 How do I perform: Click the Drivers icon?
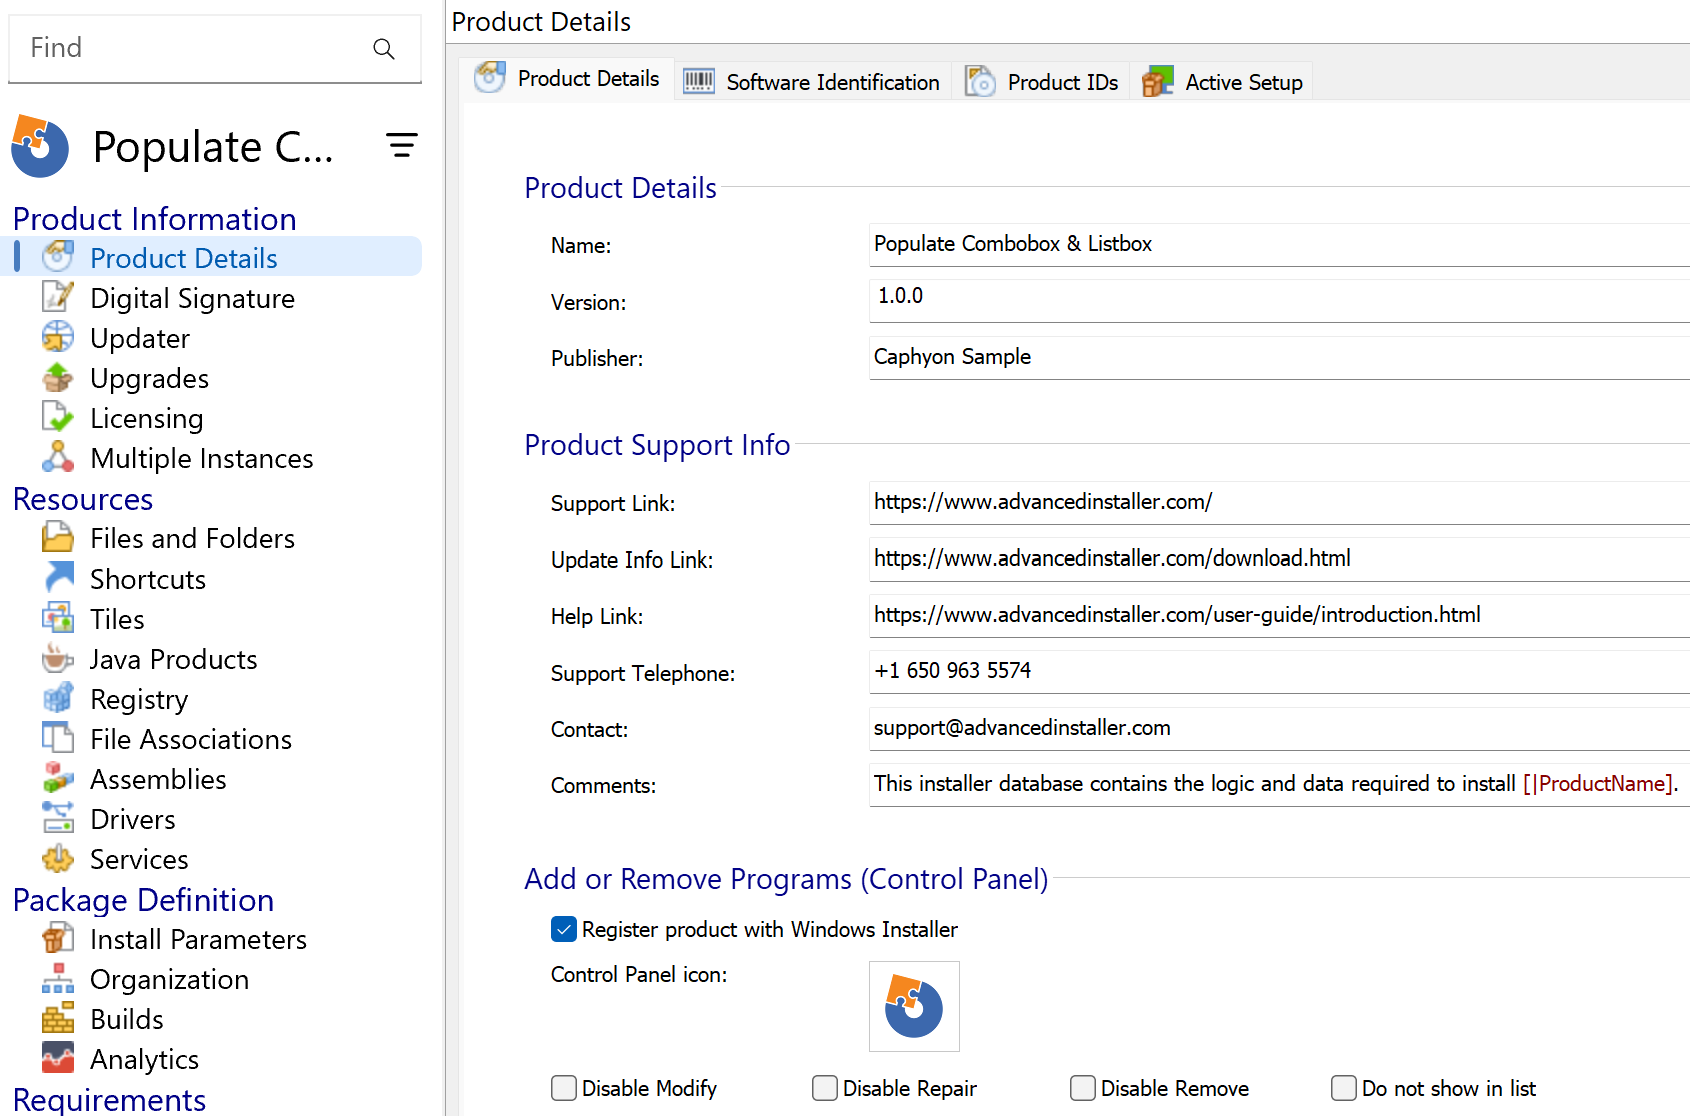(x=58, y=818)
